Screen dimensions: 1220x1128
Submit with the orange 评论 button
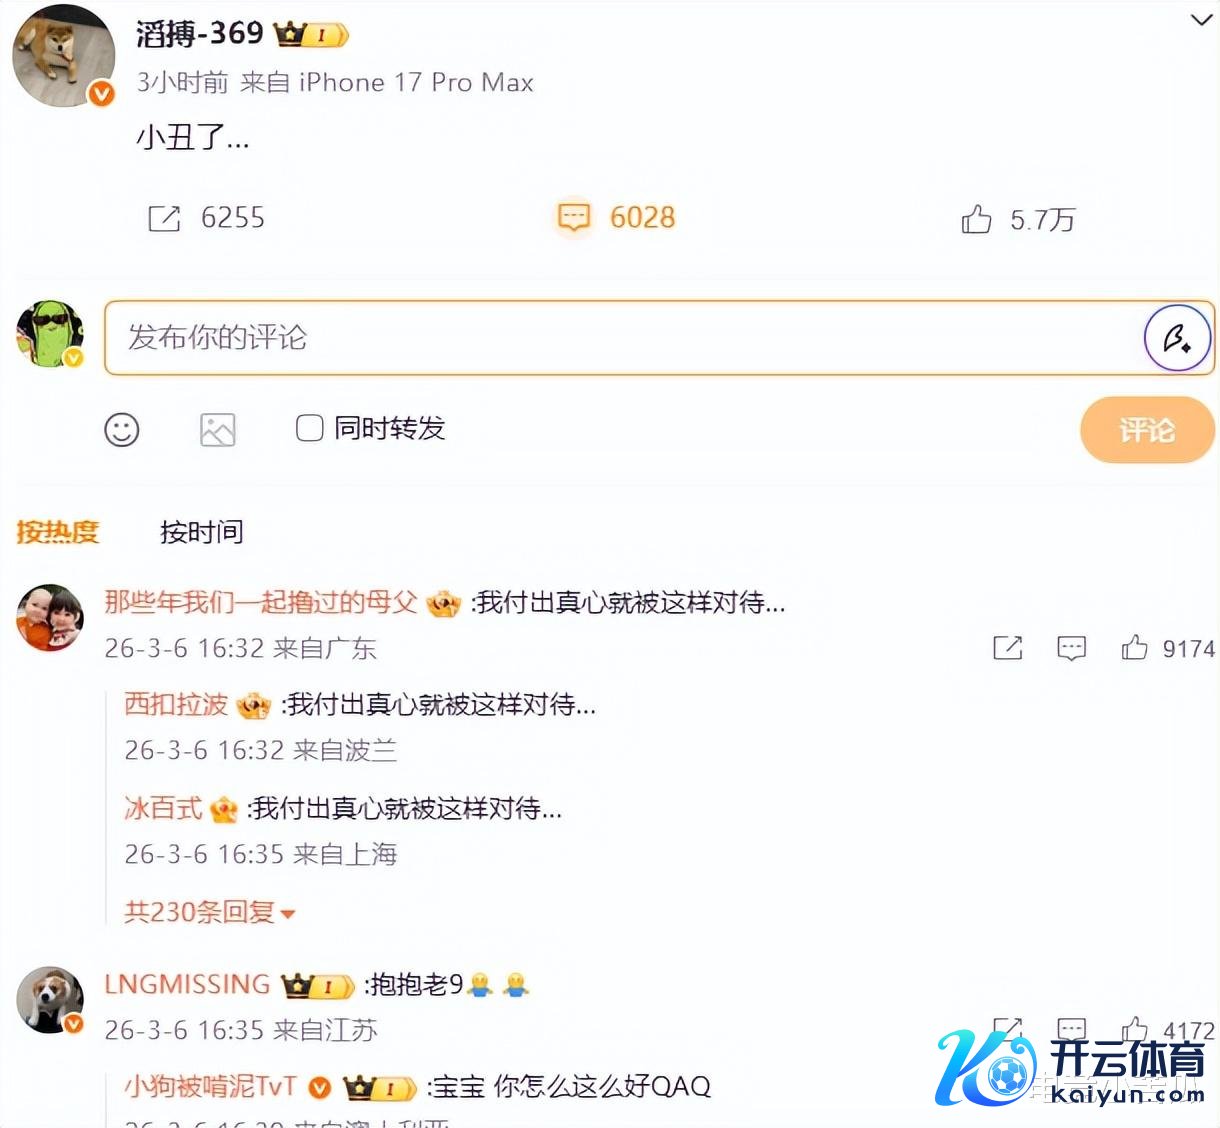(1147, 430)
